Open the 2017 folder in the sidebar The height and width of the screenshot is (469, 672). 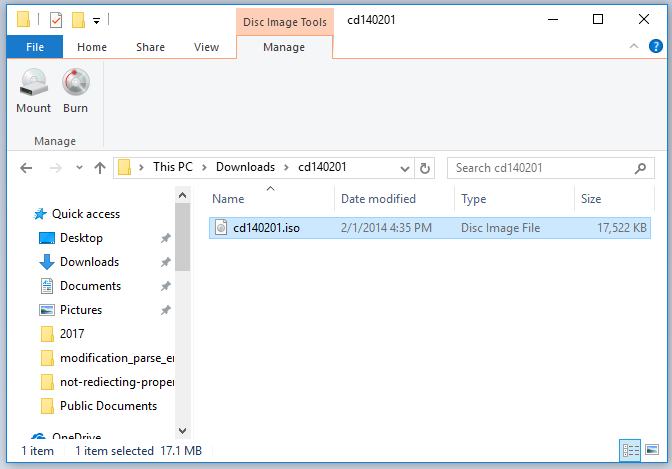pos(72,334)
